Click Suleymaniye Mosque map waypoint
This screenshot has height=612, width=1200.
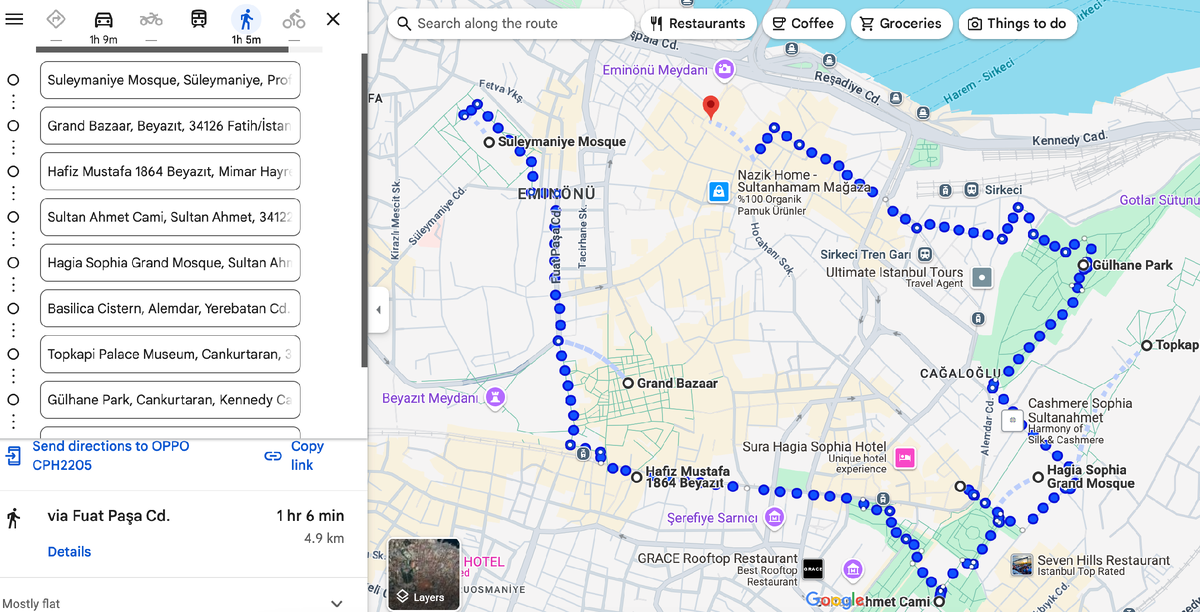488,142
